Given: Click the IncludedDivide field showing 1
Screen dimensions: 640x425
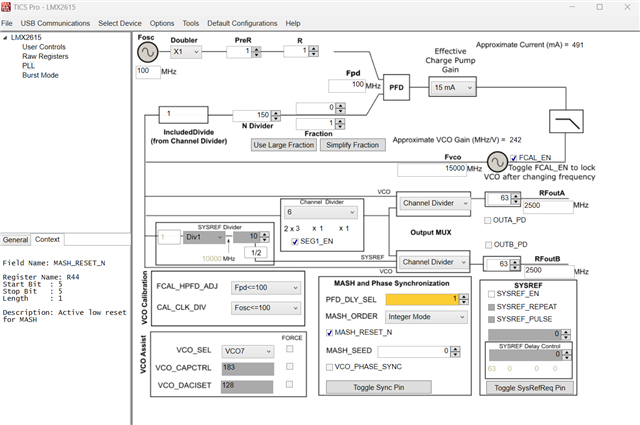Looking at the screenshot, I should [183, 115].
